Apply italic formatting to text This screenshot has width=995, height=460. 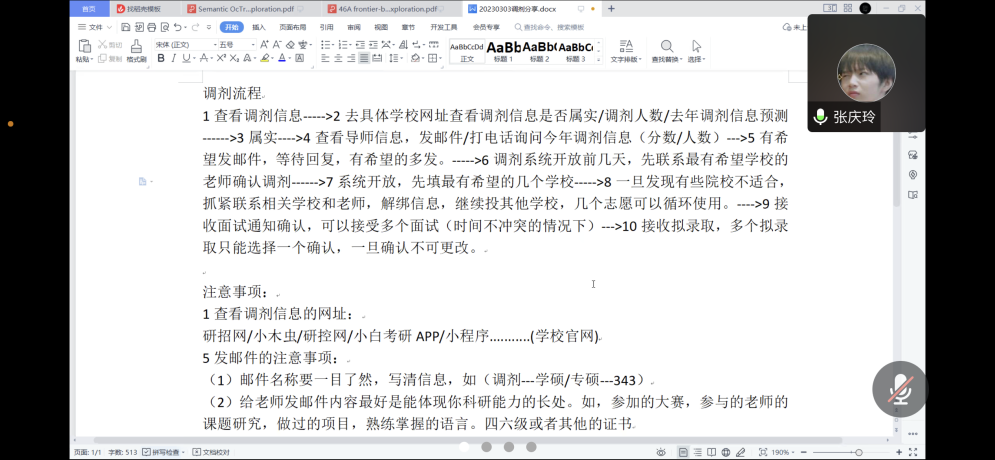[x=173, y=59]
